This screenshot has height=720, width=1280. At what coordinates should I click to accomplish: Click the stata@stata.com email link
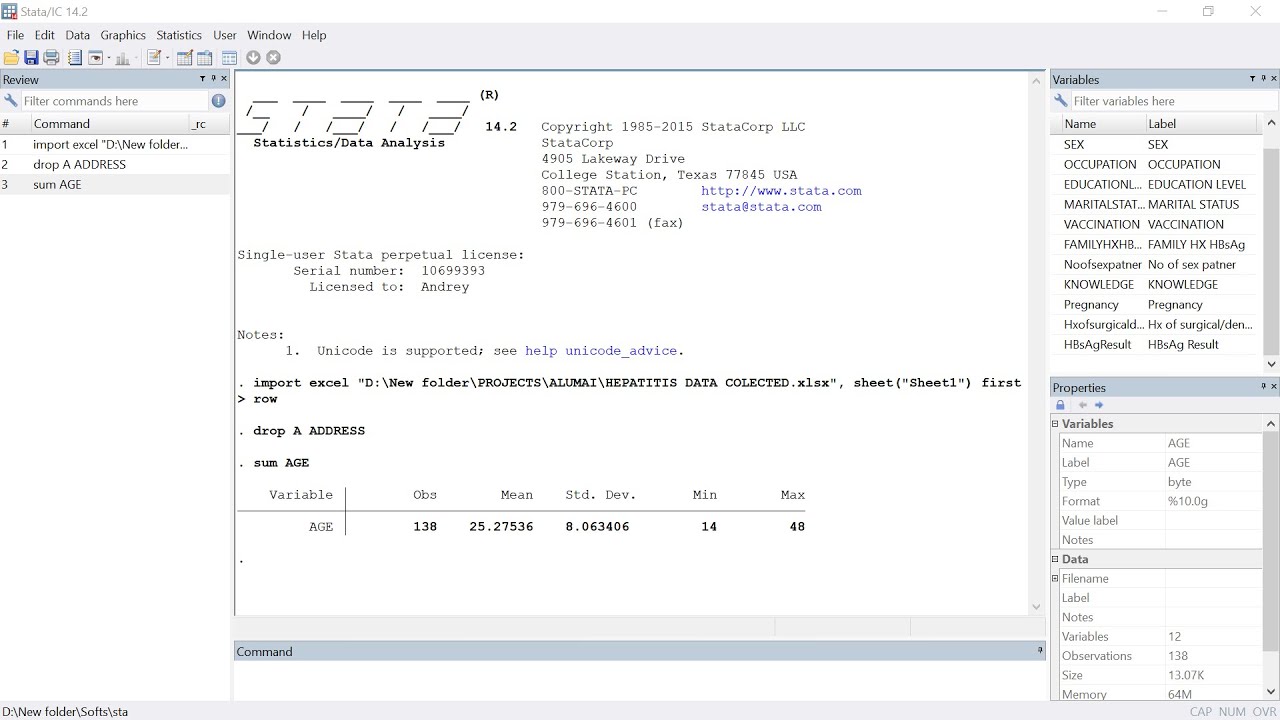coord(761,207)
